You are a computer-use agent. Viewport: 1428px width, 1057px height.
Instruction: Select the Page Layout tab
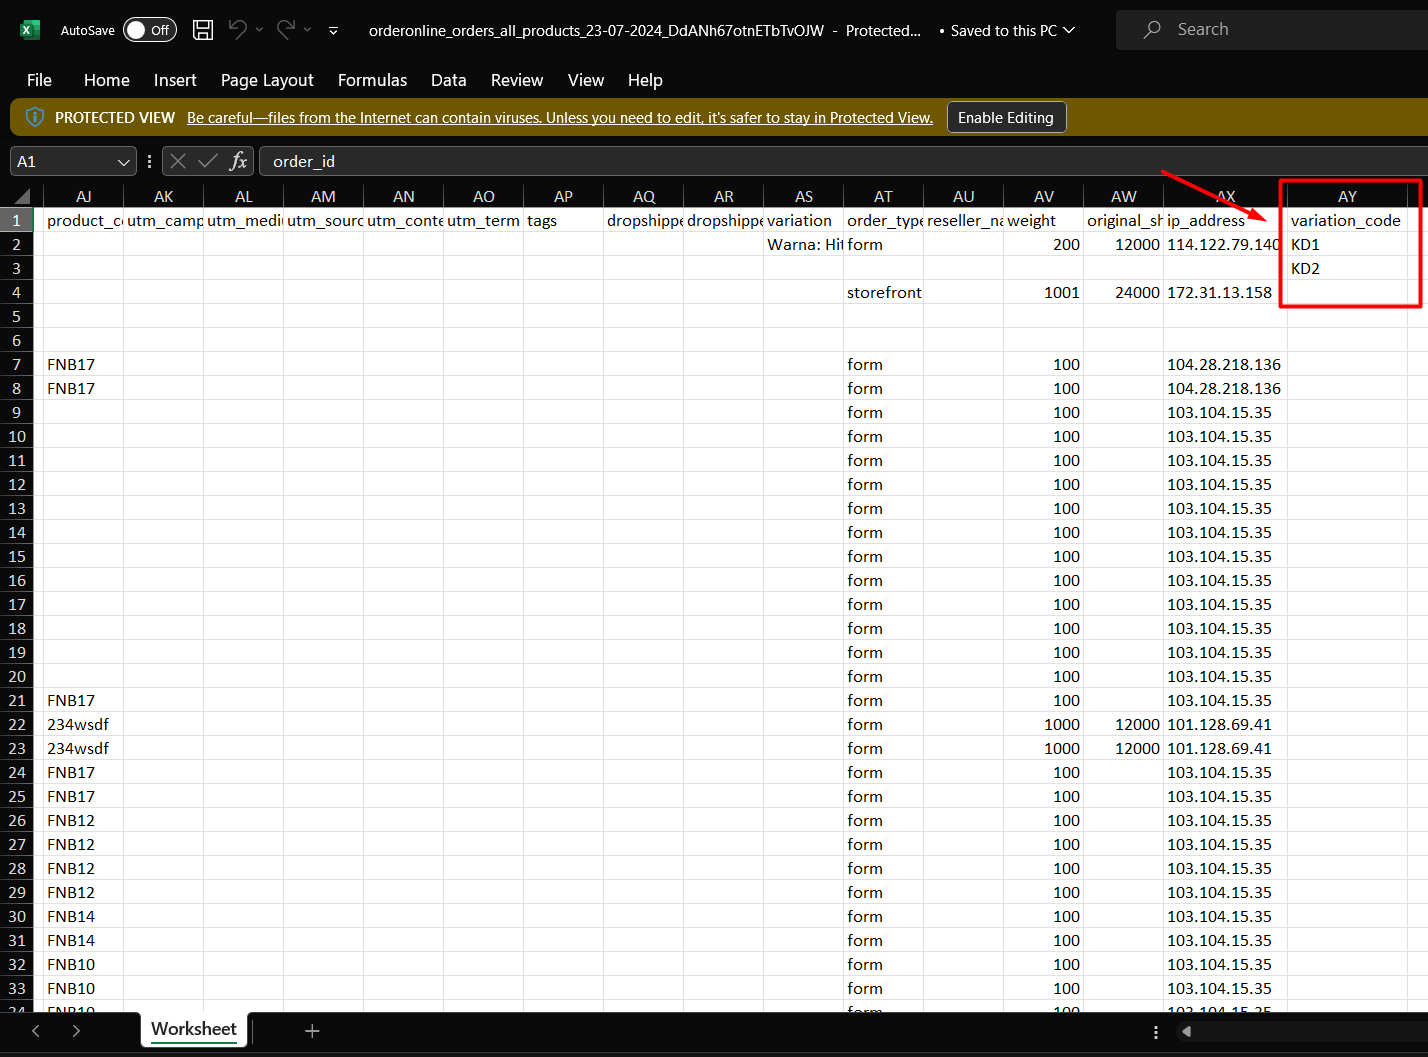point(267,80)
